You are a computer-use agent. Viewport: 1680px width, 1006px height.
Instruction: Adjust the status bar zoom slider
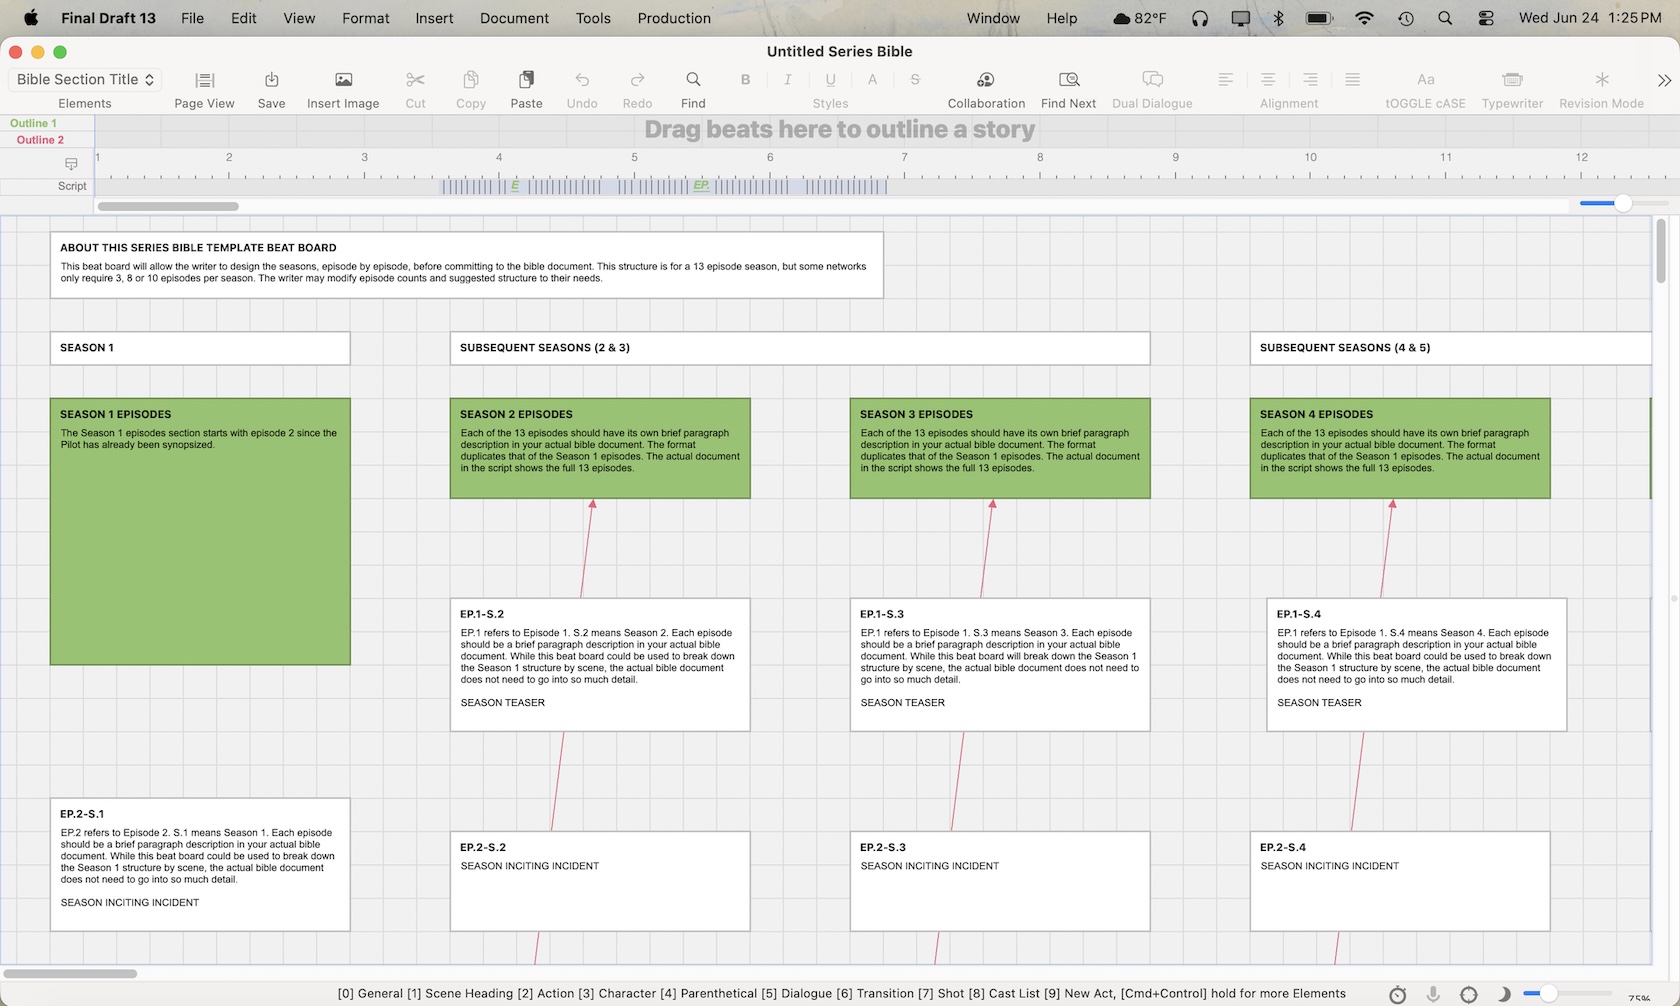pos(1547,994)
